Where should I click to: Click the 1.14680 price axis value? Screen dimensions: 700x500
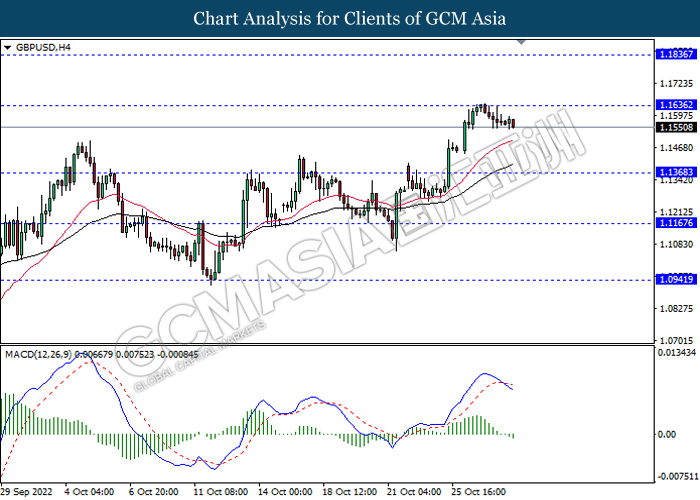[676, 148]
